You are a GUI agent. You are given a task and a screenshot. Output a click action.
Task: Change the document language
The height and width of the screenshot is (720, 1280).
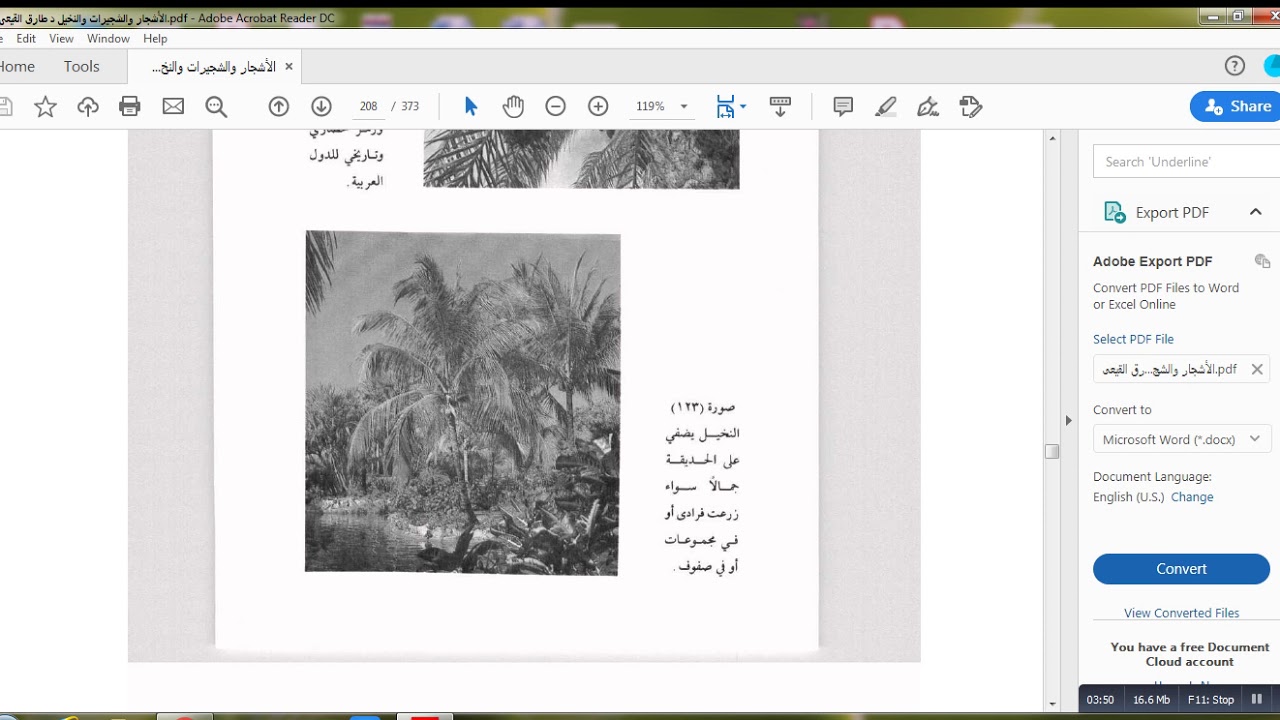pos(1192,497)
